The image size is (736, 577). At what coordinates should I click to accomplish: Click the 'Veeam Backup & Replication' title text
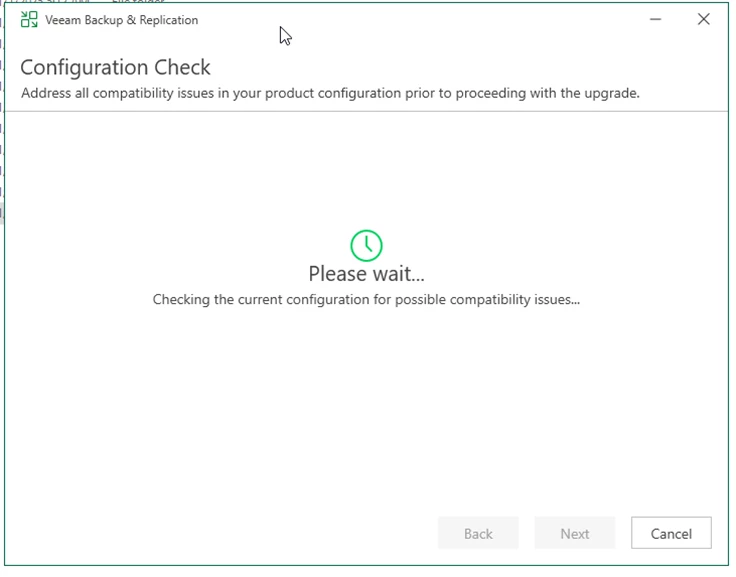[121, 20]
